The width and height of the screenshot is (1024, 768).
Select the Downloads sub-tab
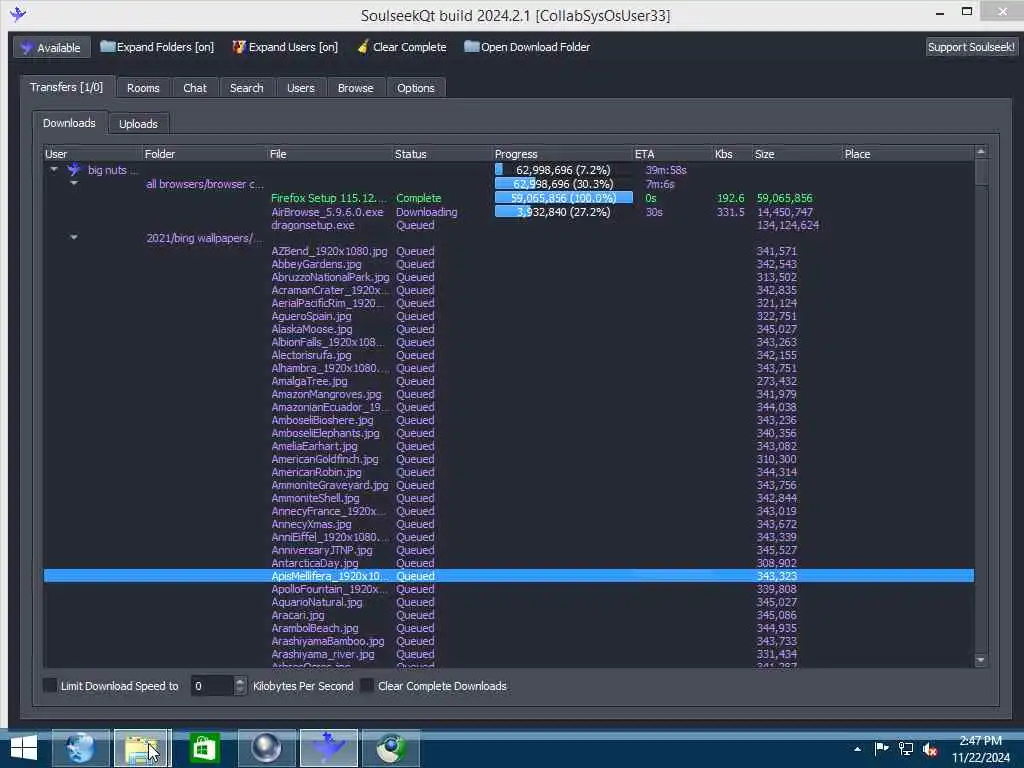click(x=69, y=123)
